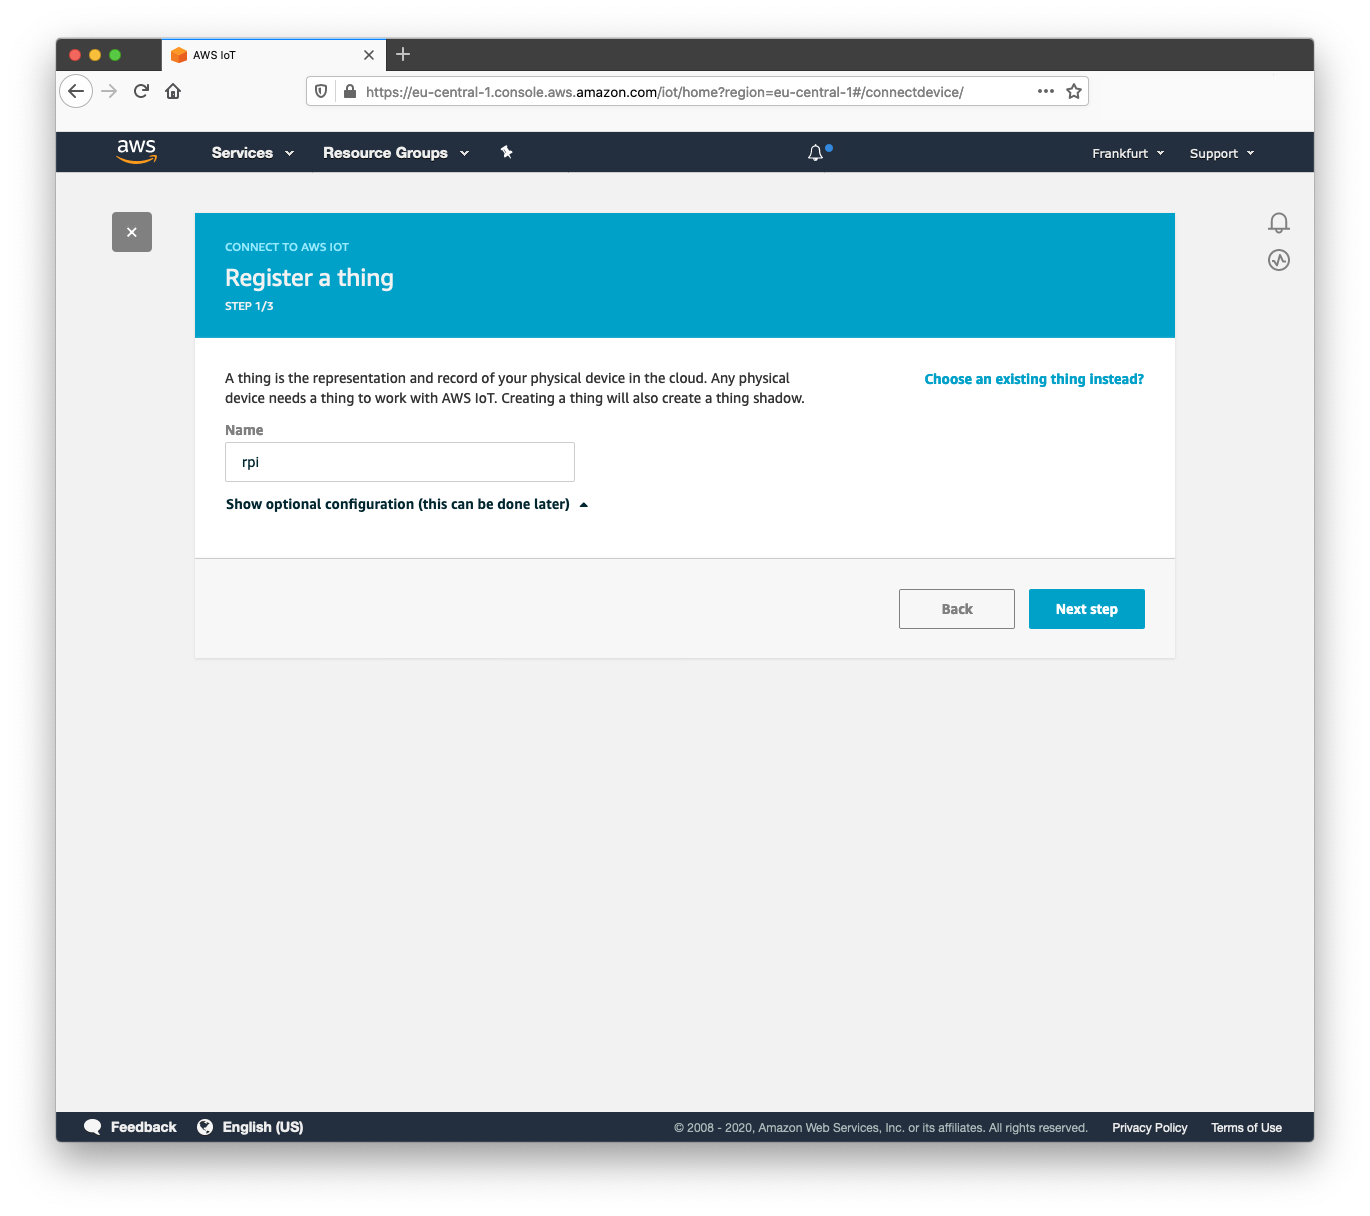Click the globe icon next to English
This screenshot has height=1216, width=1370.
[x=205, y=1126]
